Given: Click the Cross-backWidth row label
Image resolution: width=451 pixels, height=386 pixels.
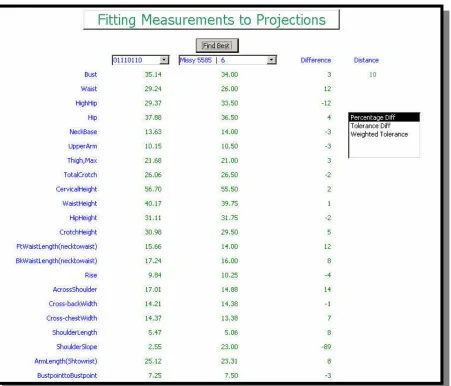Looking at the screenshot, I should point(73,304).
